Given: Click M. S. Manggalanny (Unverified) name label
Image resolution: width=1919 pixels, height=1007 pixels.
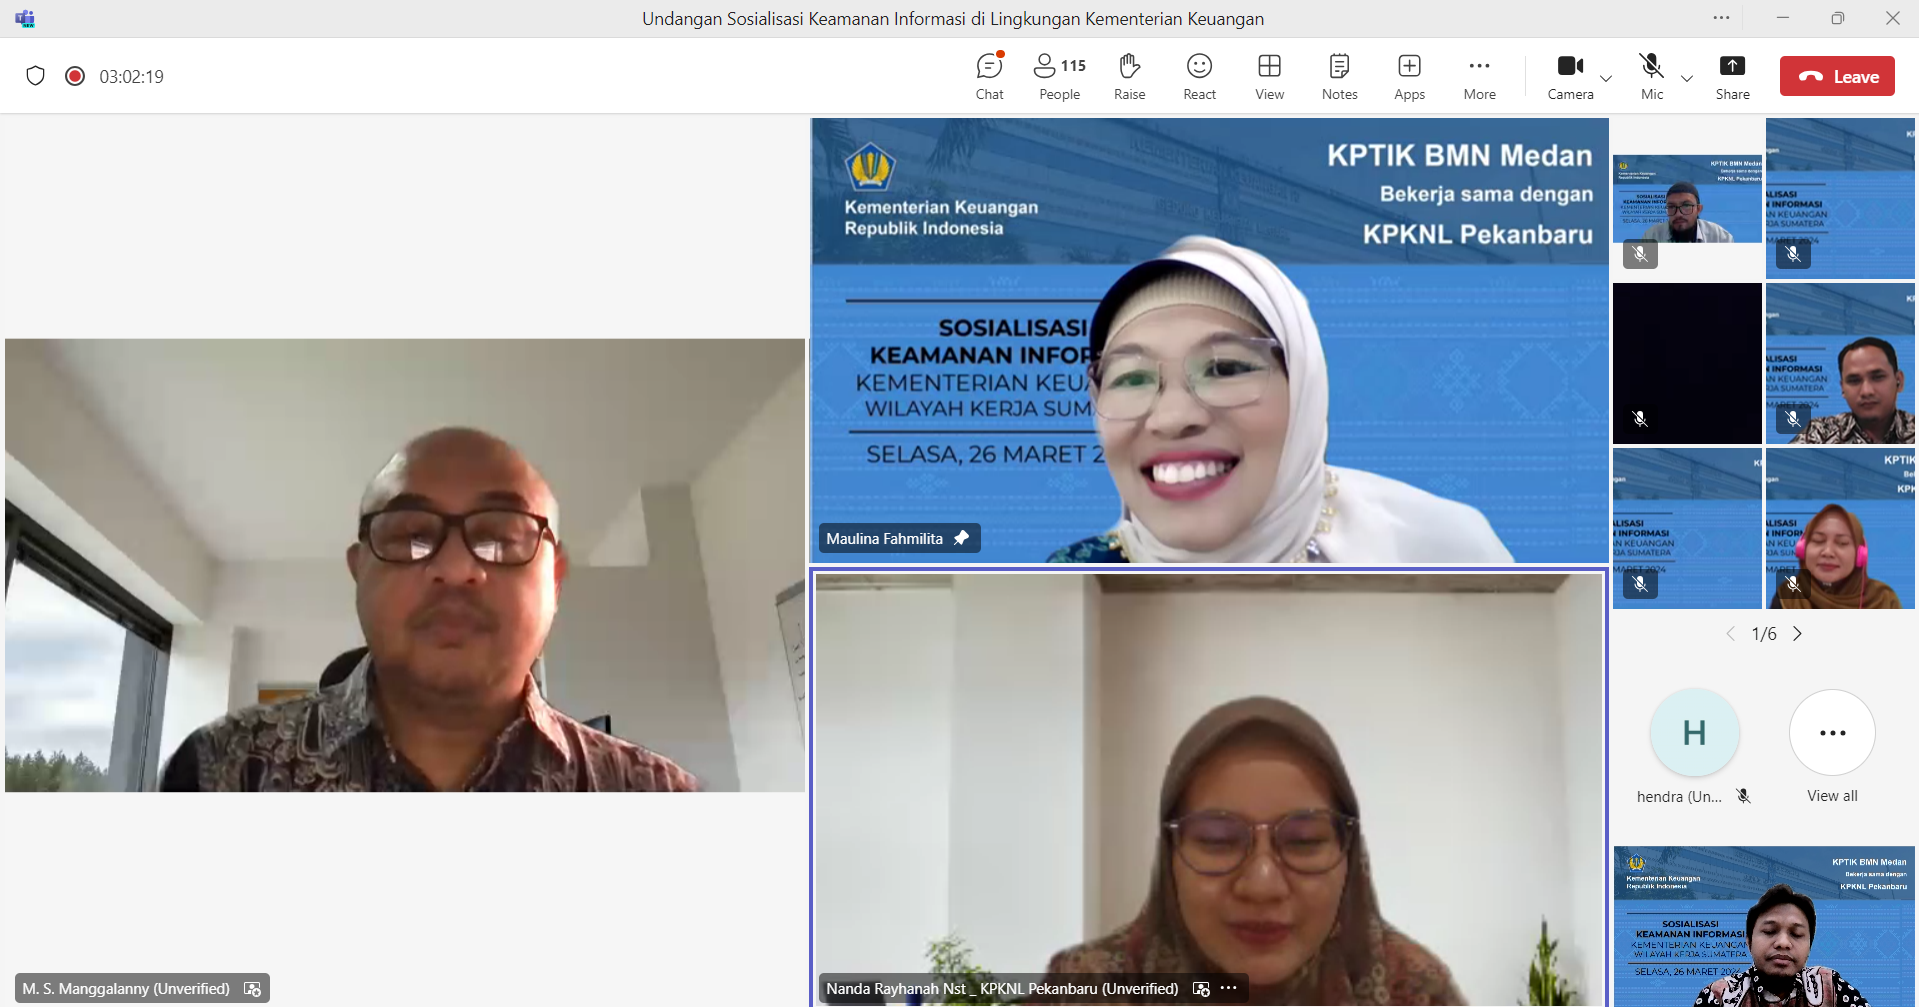Looking at the screenshot, I should (126, 989).
